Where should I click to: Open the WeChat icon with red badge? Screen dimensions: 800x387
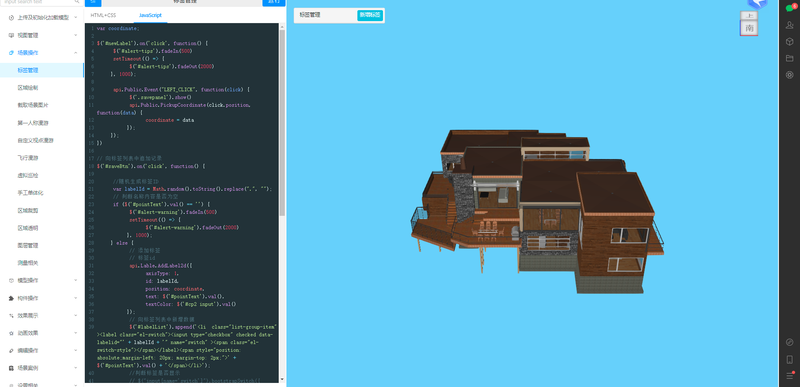(790, 7)
